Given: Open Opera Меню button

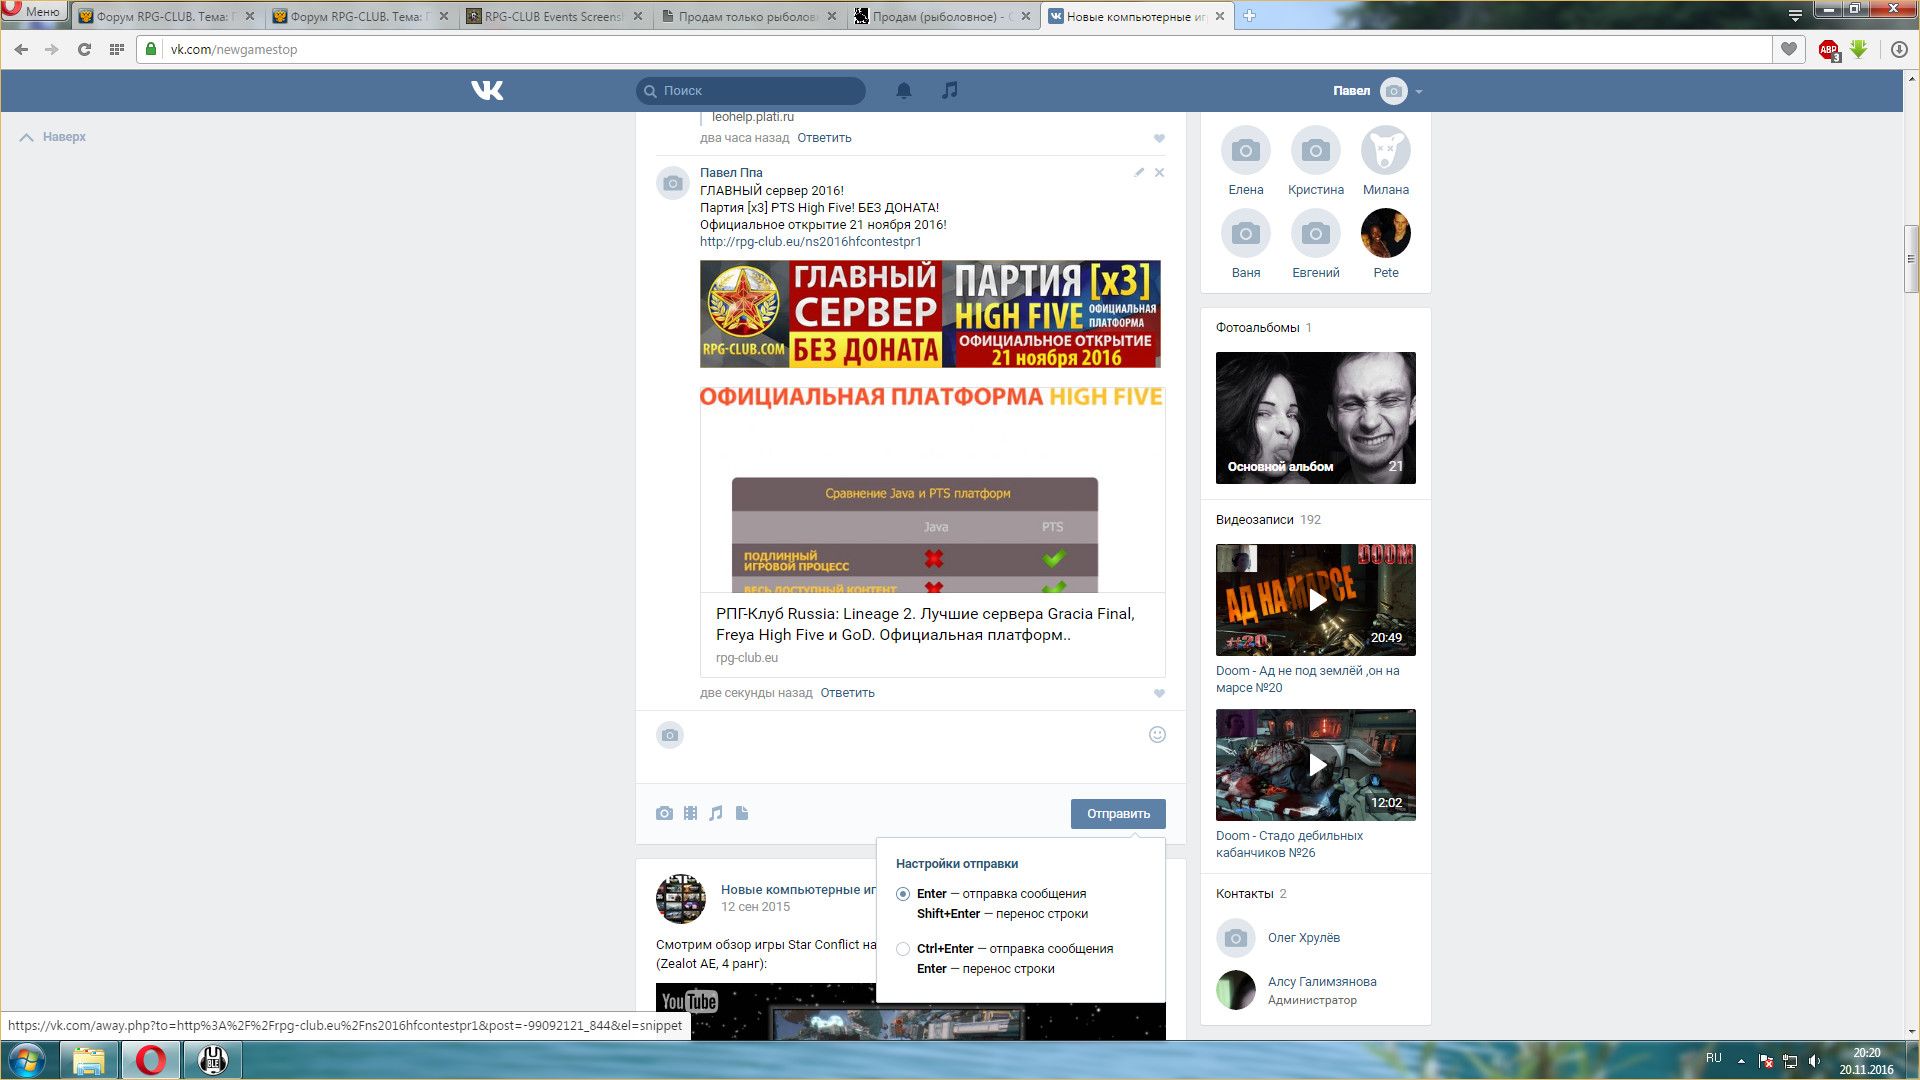Looking at the screenshot, I should [x=34, y=12].
